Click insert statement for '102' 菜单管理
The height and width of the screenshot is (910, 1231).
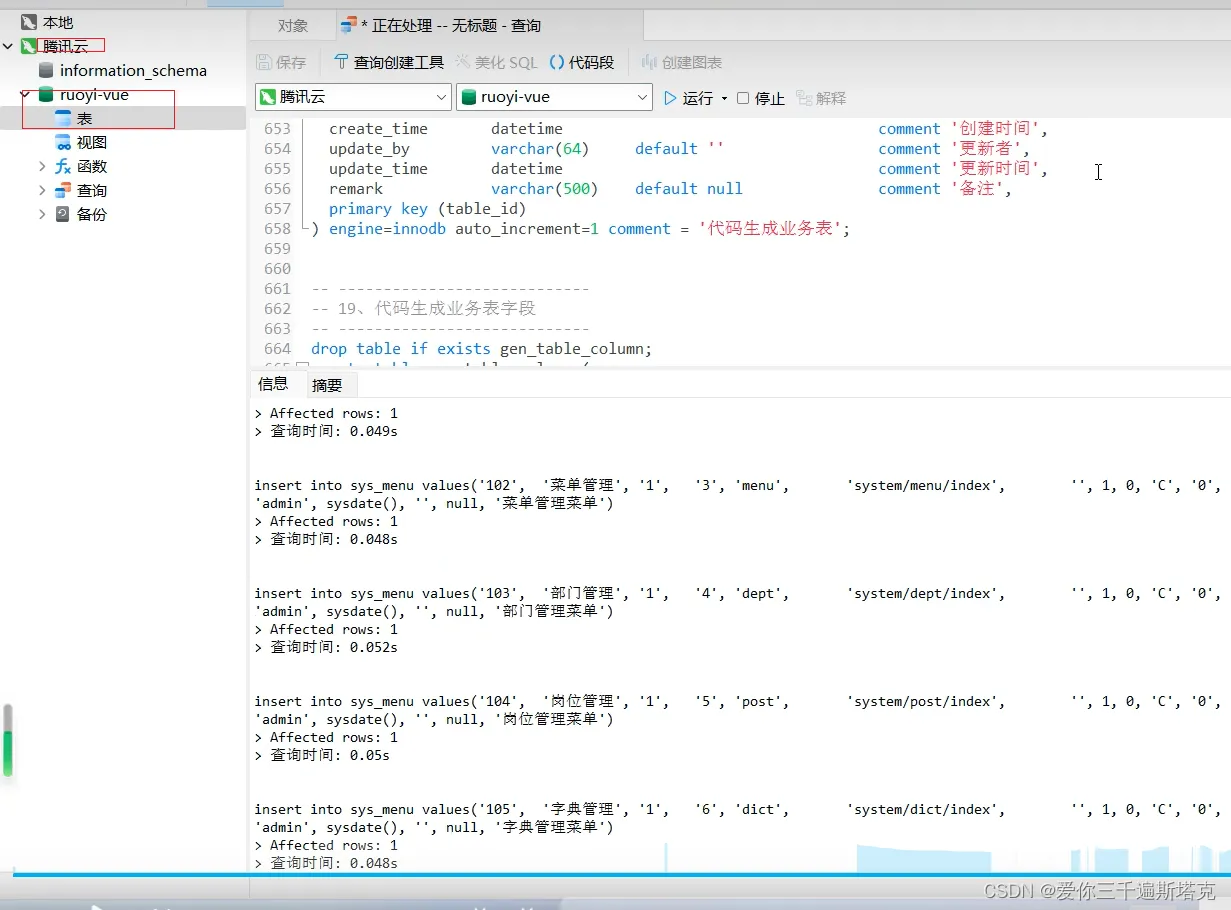pos(738,494)
